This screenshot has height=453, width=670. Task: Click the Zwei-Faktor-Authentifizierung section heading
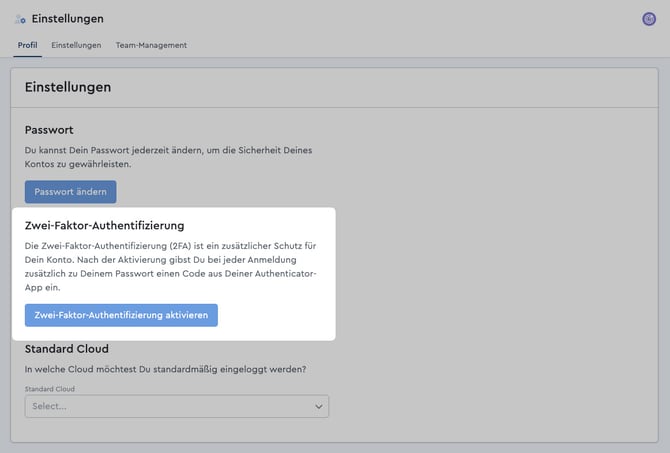point(104,226)
